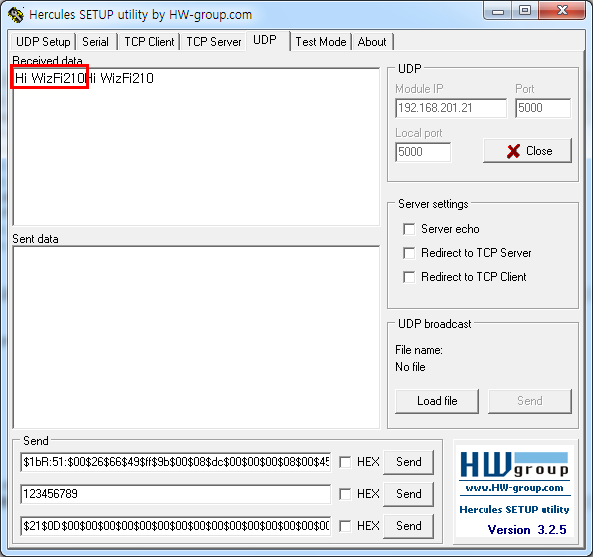Click the Load file button

pos(437,401)
